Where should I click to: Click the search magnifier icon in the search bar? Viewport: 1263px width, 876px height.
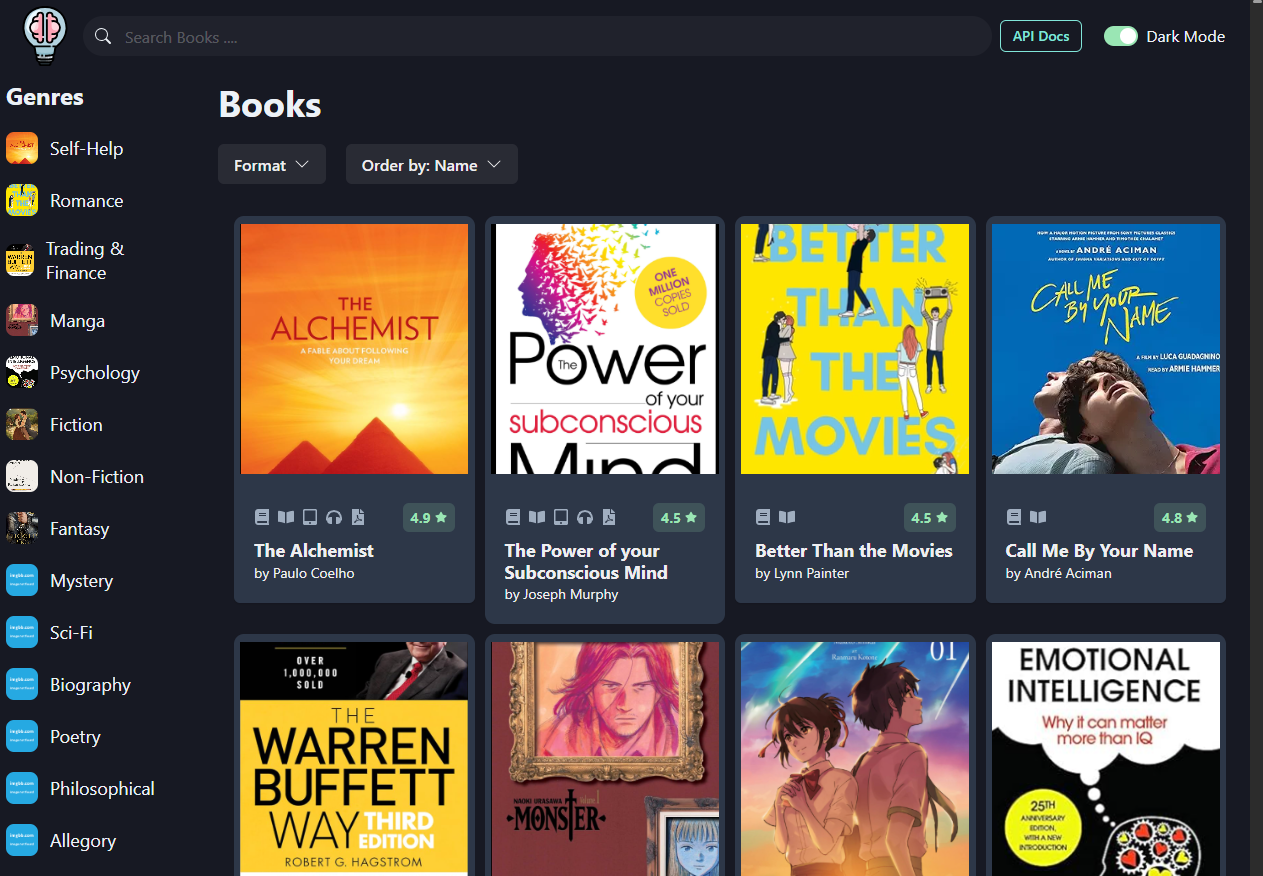[103, 36]
